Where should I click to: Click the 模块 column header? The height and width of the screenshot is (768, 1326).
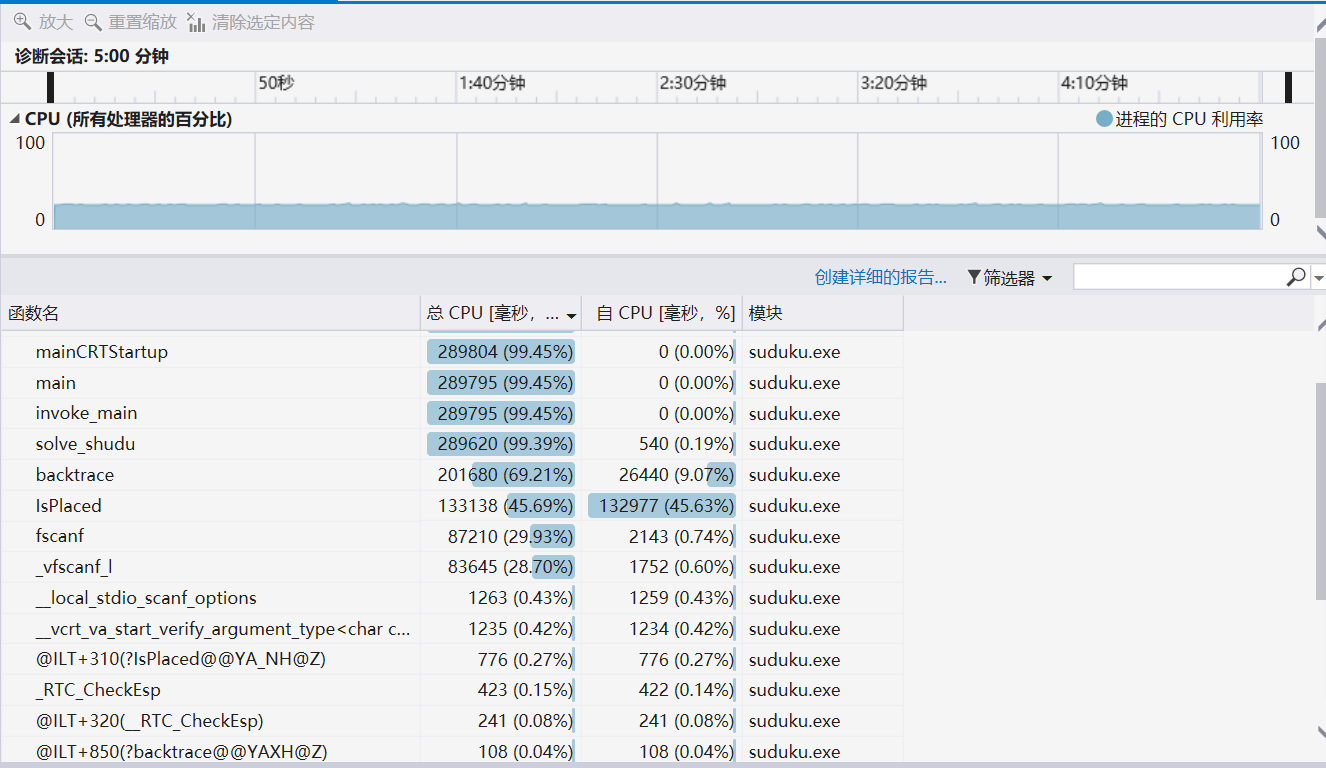coord(766,313)
